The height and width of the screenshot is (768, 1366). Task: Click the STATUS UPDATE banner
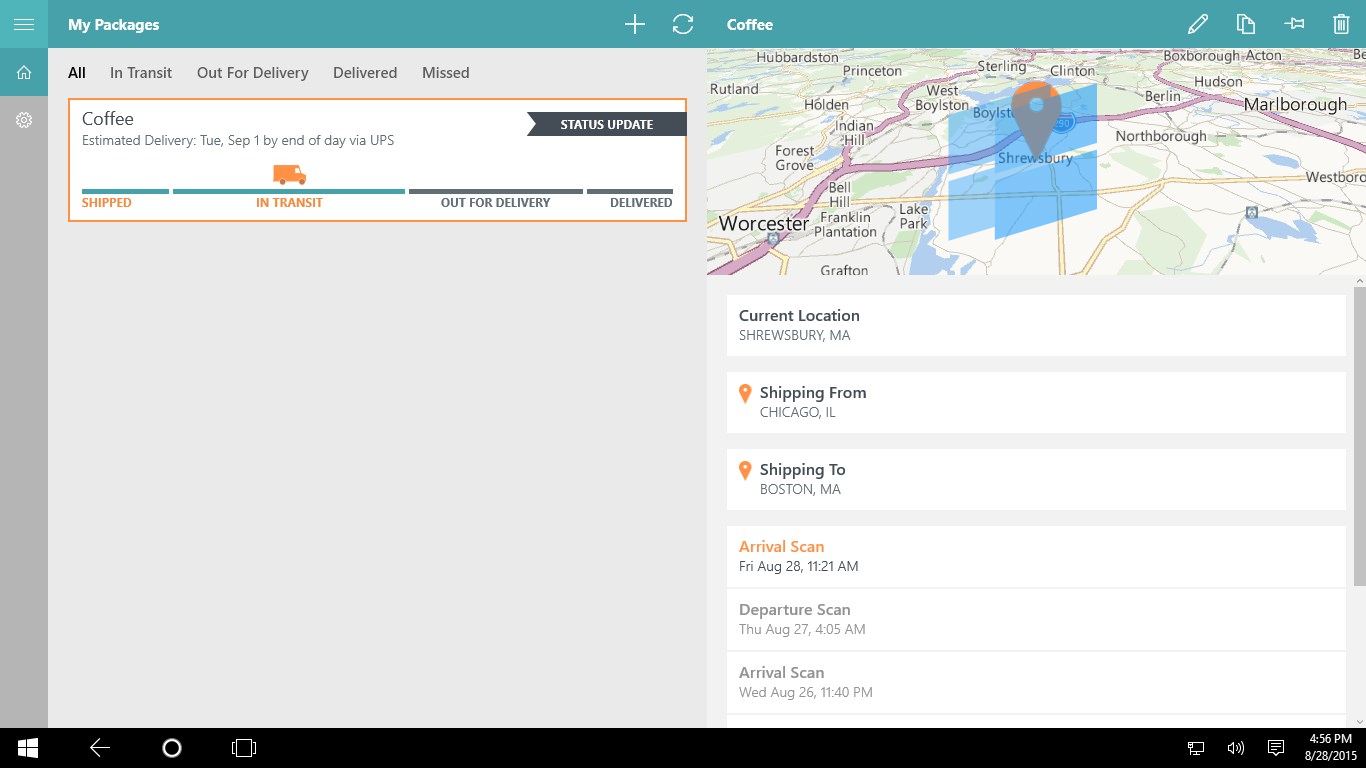click(607, 124)
